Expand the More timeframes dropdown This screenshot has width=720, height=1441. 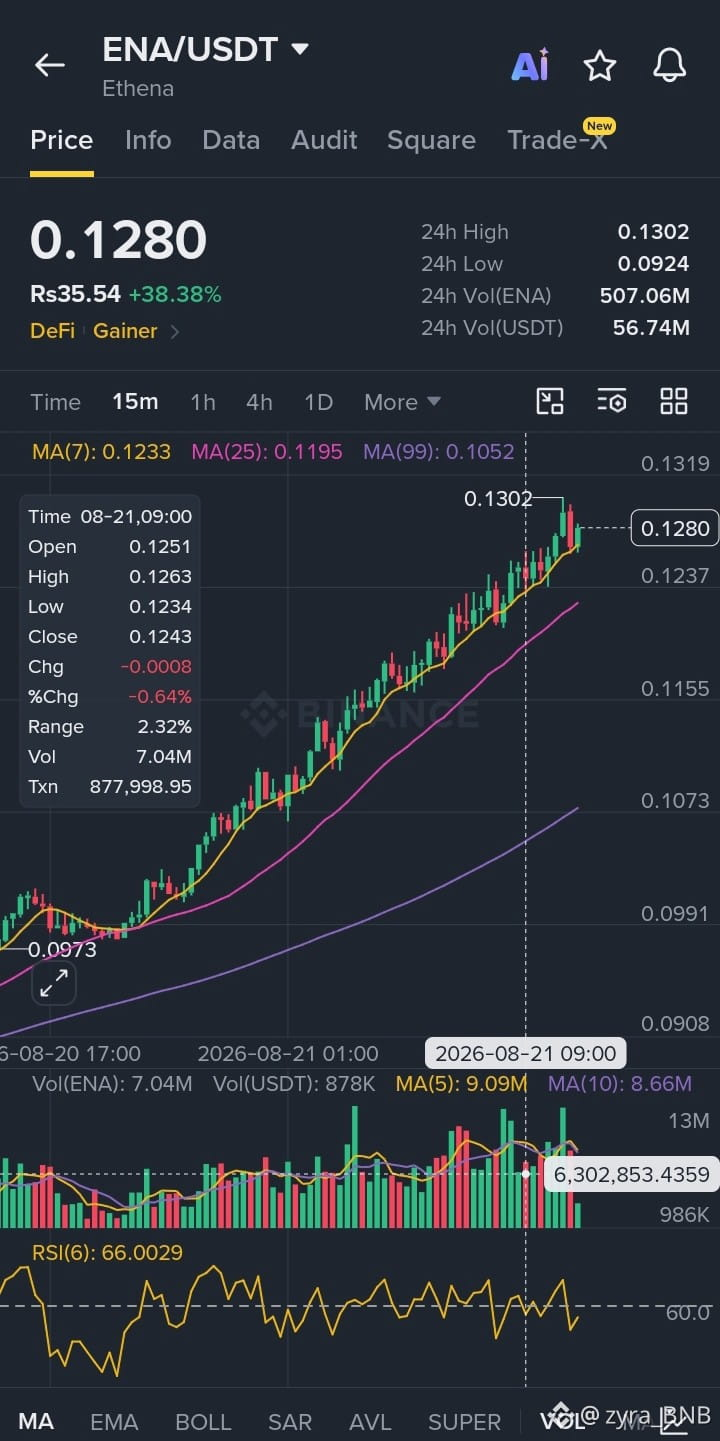coord(402,402)
